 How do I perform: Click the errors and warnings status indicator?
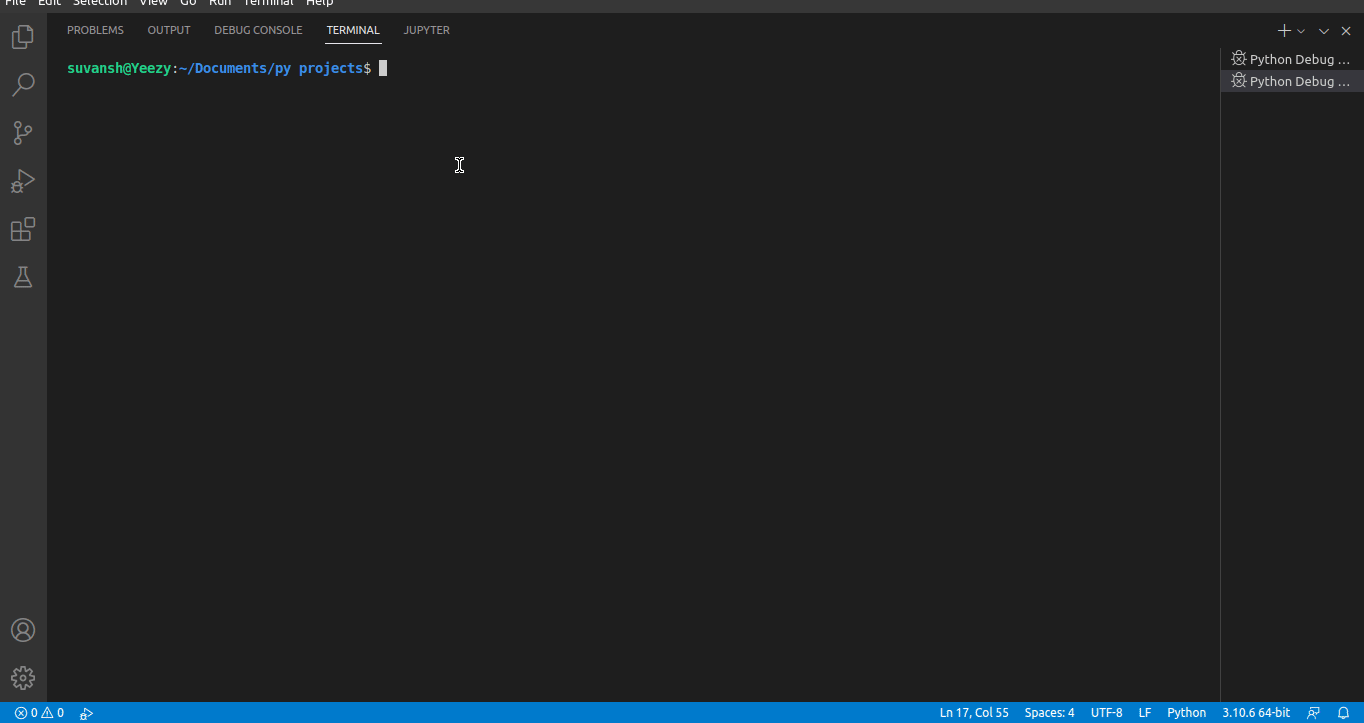[37, 712]
